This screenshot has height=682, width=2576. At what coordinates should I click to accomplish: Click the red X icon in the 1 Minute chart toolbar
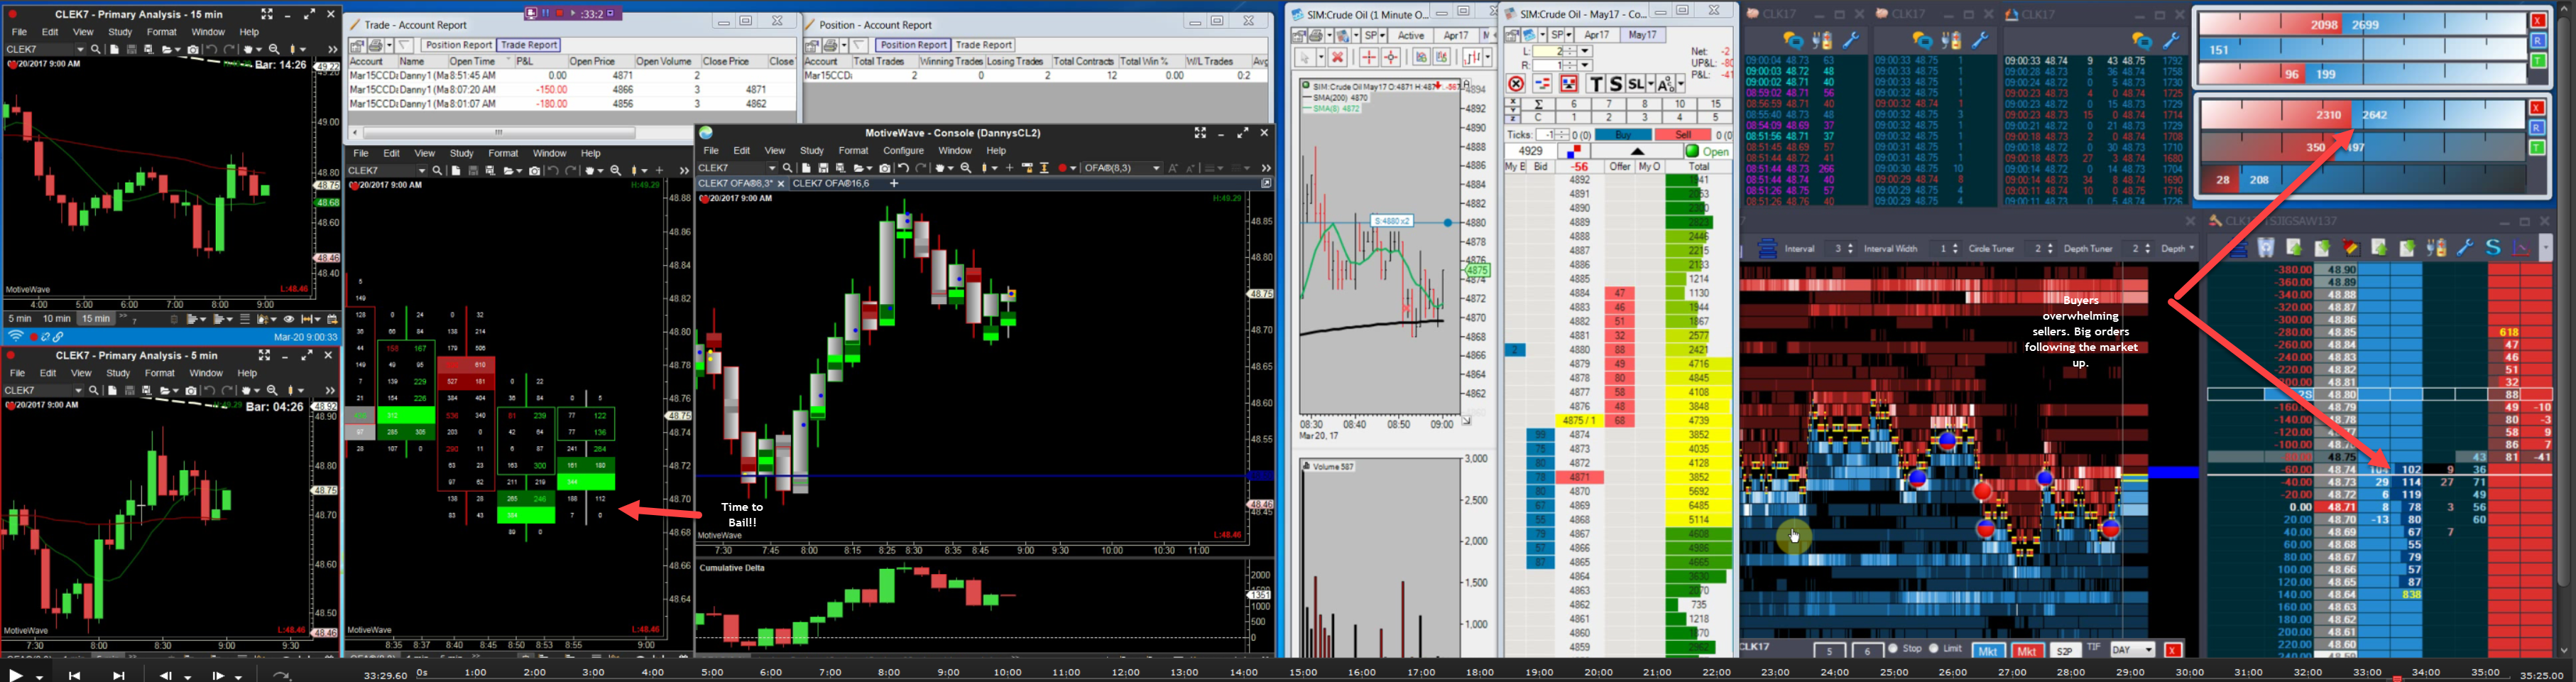[x=1338, y=58]
